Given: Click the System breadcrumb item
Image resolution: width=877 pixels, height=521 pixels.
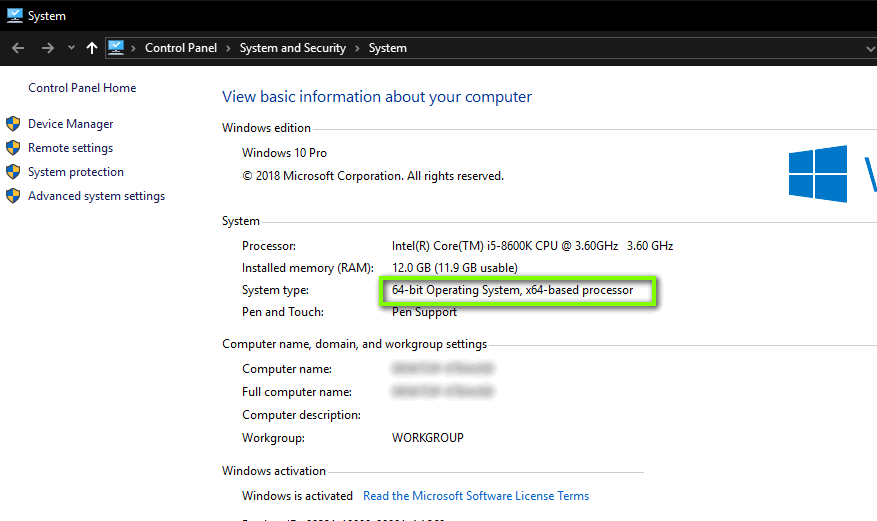Looking at the screenshot, I should point(388,48).
